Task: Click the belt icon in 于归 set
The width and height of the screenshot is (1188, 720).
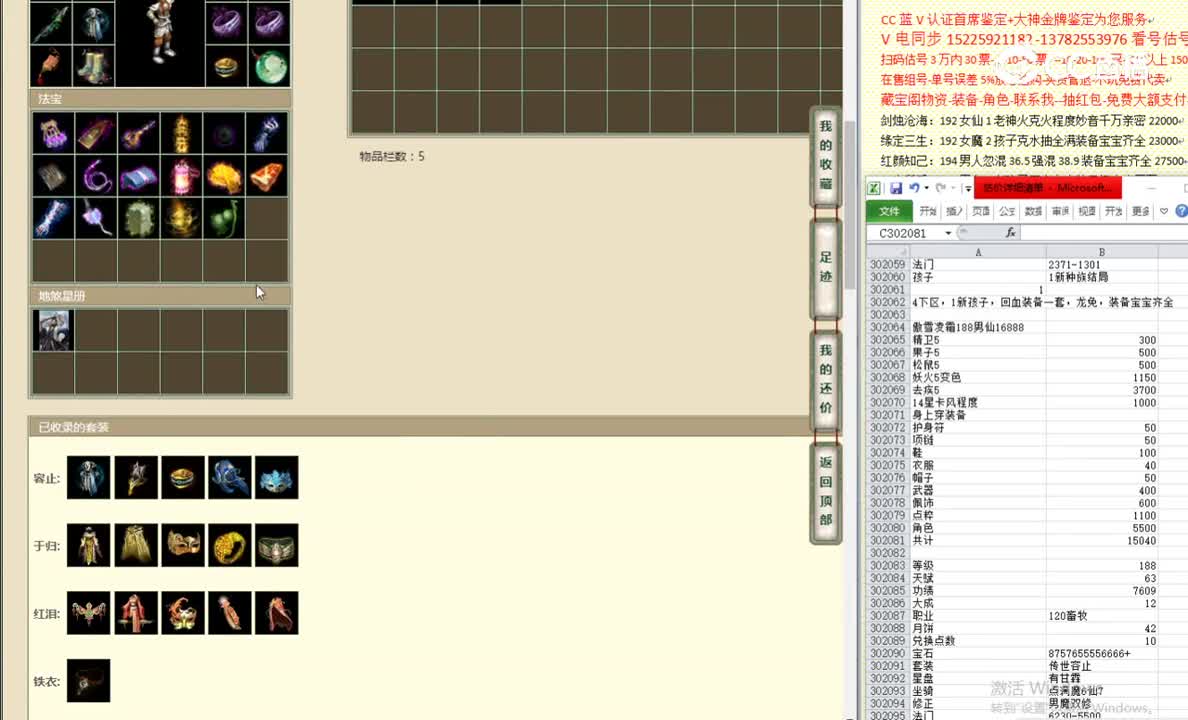Action: pos(277,545)
